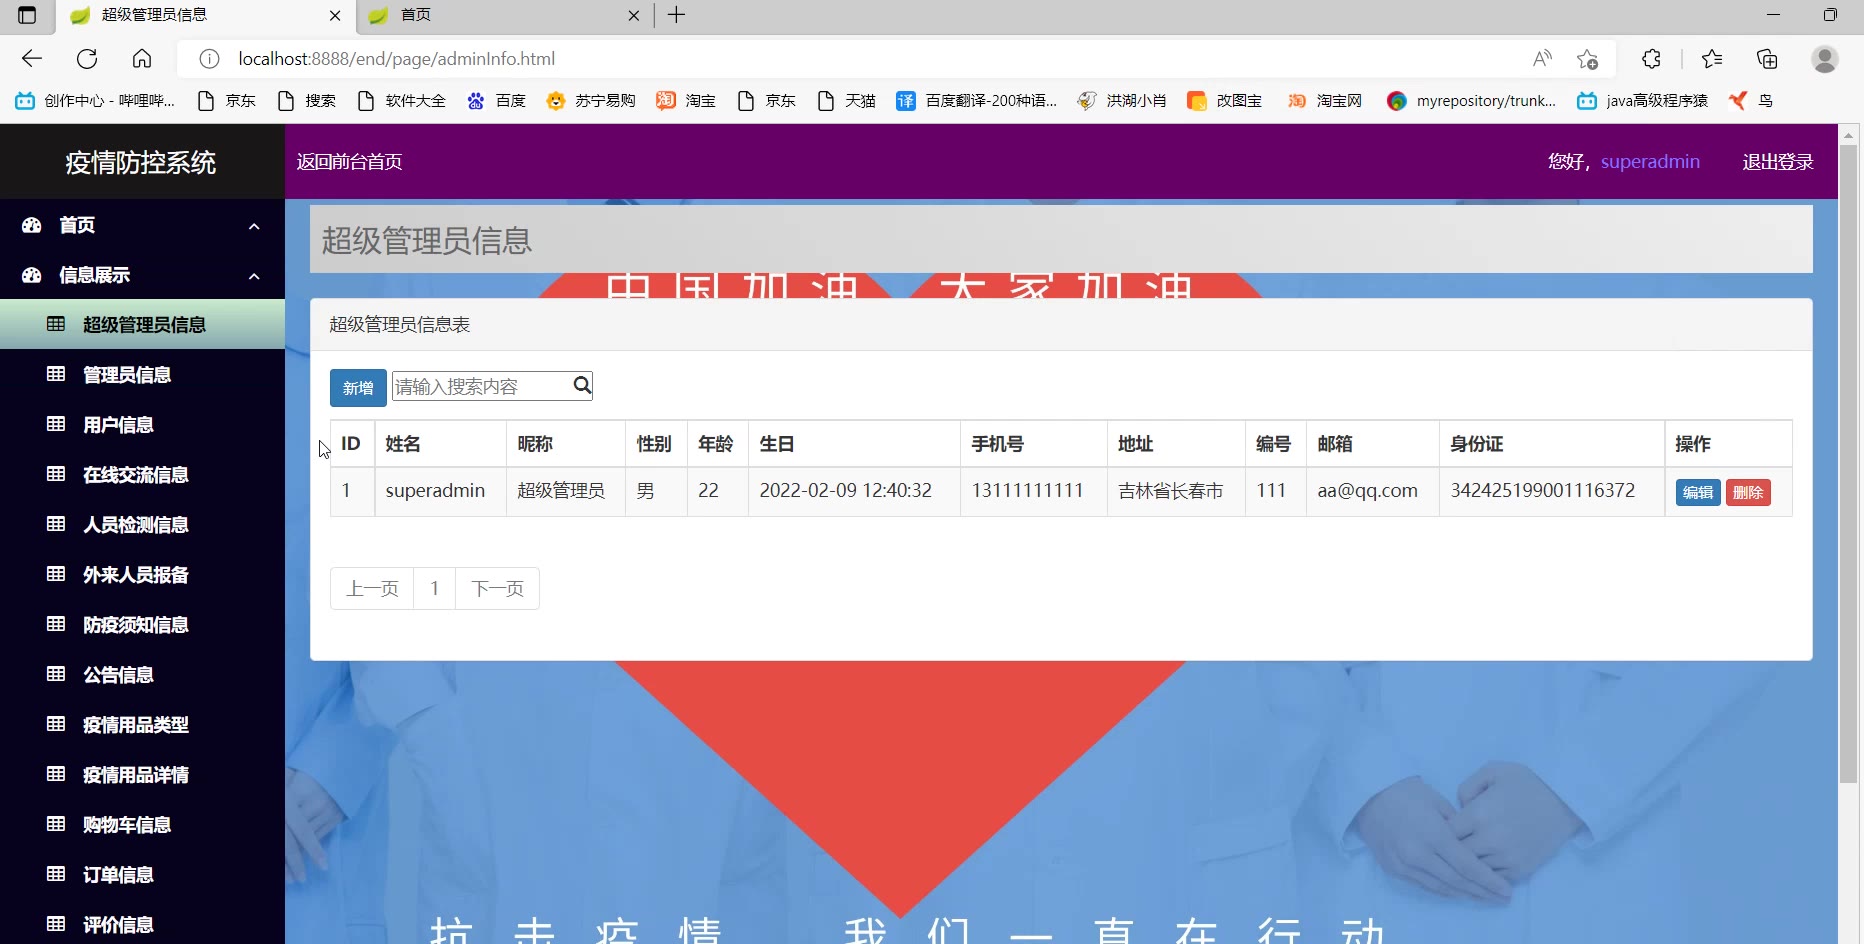The width and height of the screenshot is (1864, 944).
Task: Click 返回前台首页 link in header
Action: click(x=349, y=162)
